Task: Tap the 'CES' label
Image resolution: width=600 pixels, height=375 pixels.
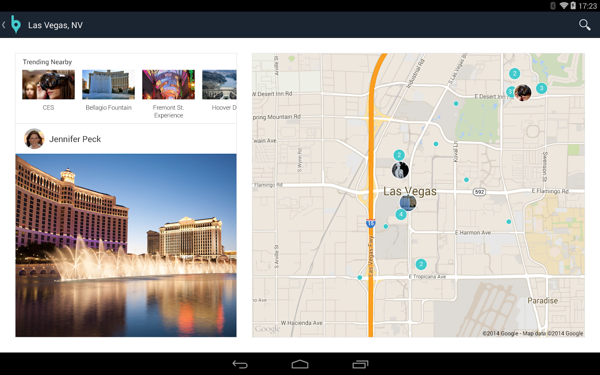Action: click(48, 108)
